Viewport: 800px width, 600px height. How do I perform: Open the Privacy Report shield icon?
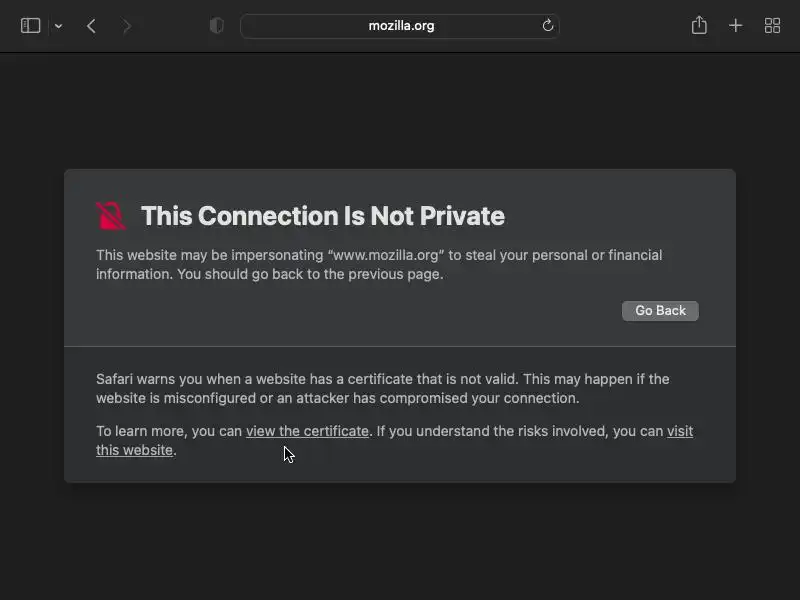coord(216,26)
